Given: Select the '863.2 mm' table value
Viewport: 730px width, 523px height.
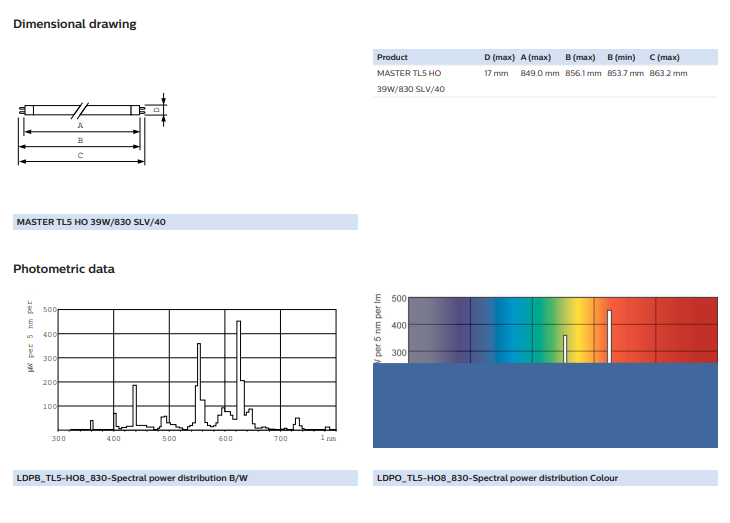Looking at the screenshot, I should coord(668,73).
